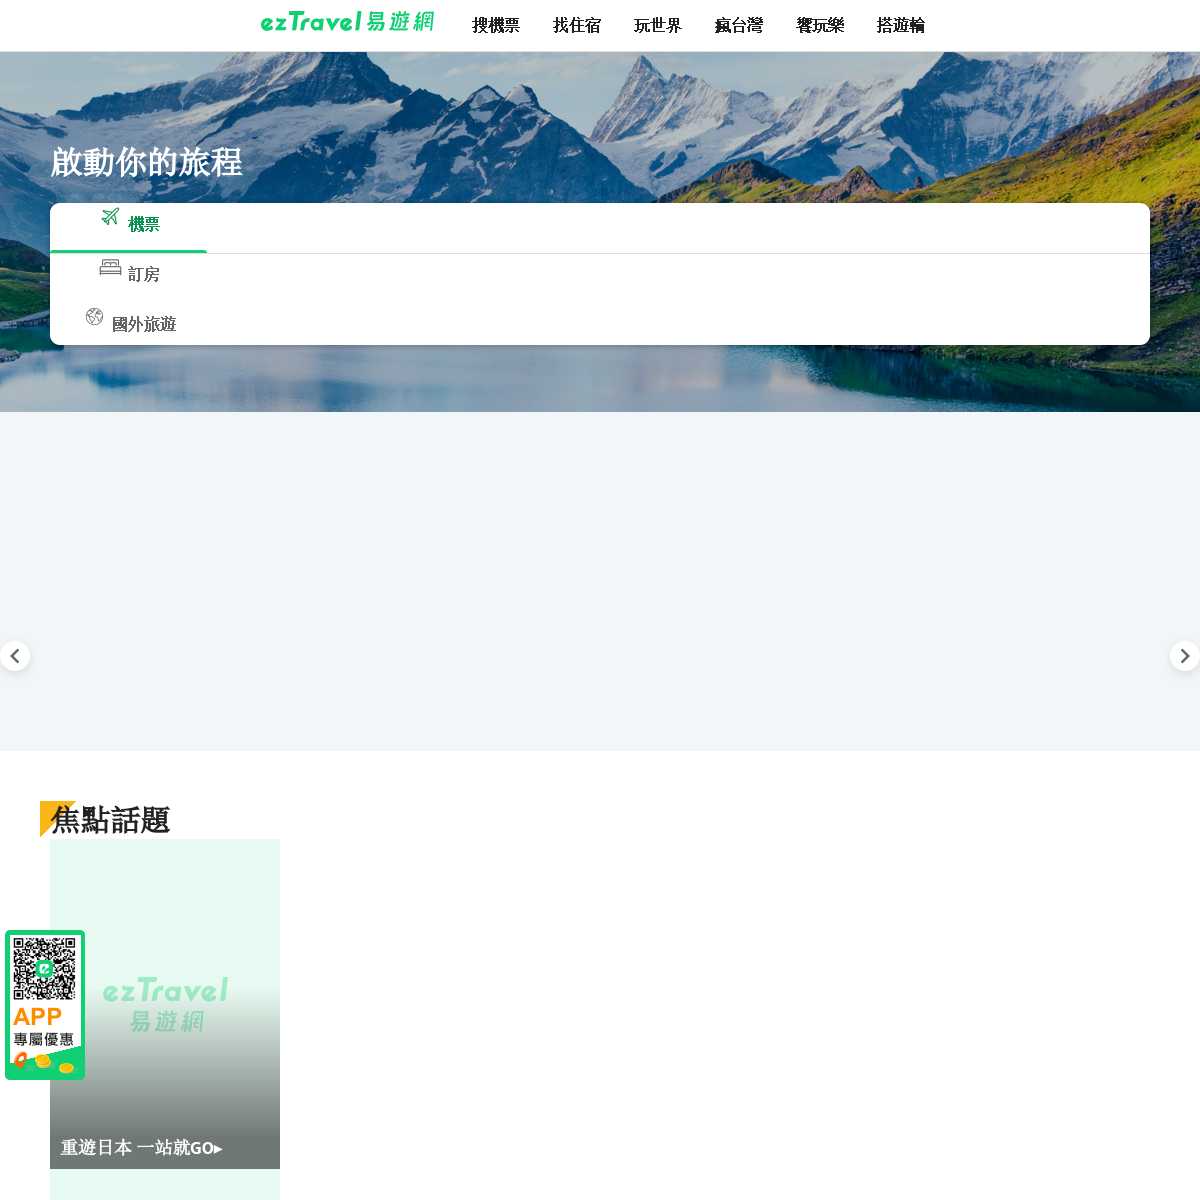Click the ezTravel 易遊網 logo
The width and height of the screenshot is (1200, 1200).
pyautogui.click(x=347, y=21)
